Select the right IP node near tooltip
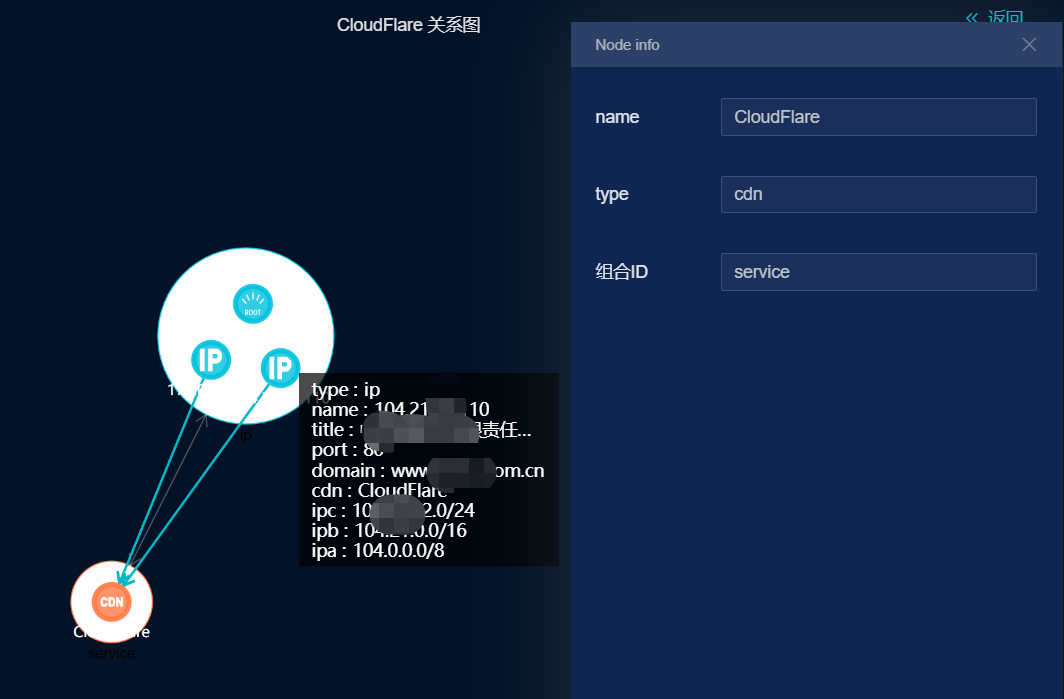1064x699 pixels. (x=280, y=368)
